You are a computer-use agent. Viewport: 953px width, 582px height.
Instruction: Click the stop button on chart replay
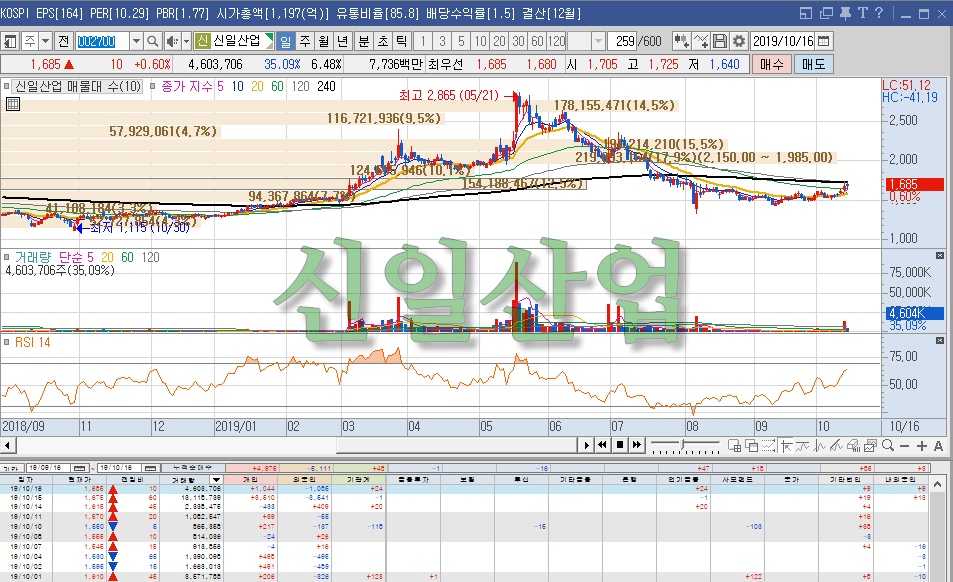click(620, 445)
